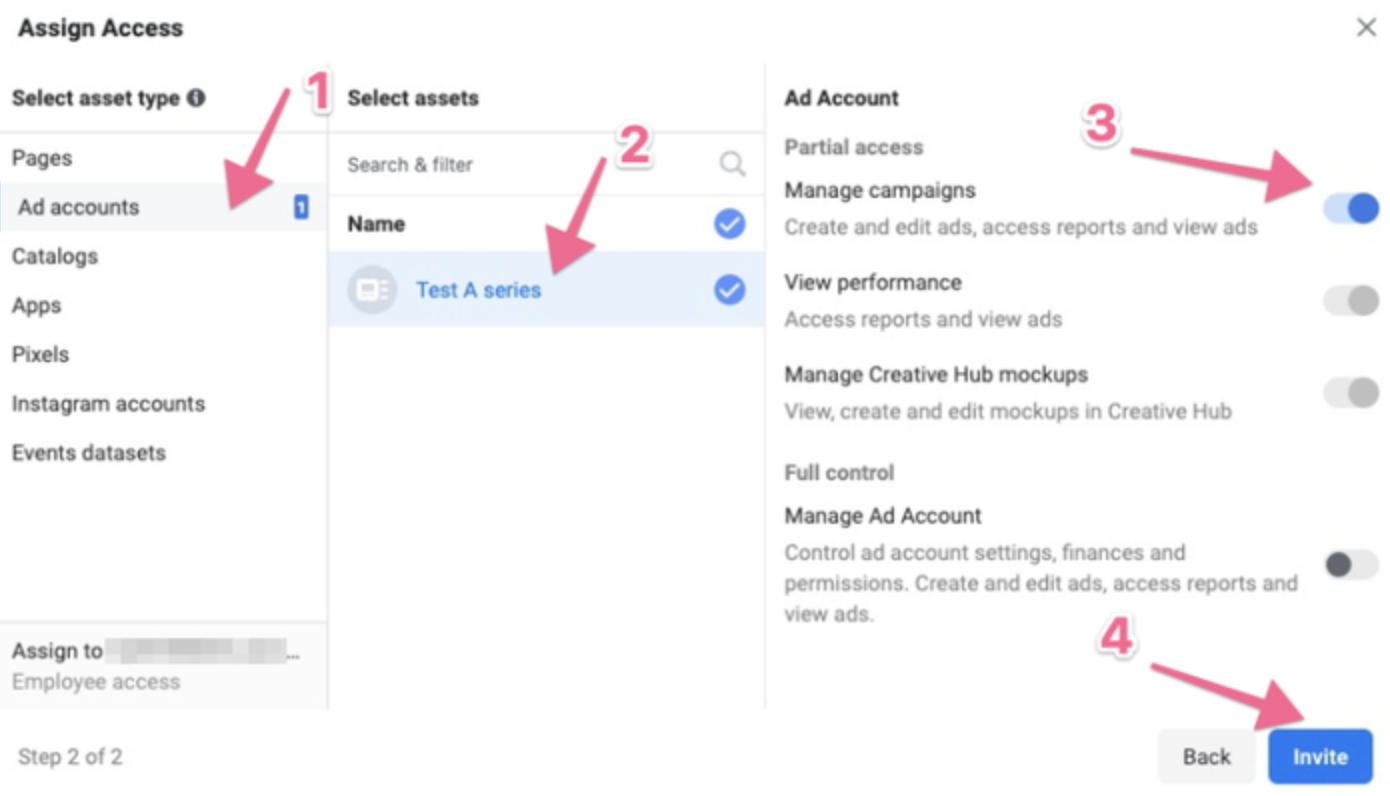Uncheck the Name select-all checkbox

pyautogui.click(x=729, y=224)
